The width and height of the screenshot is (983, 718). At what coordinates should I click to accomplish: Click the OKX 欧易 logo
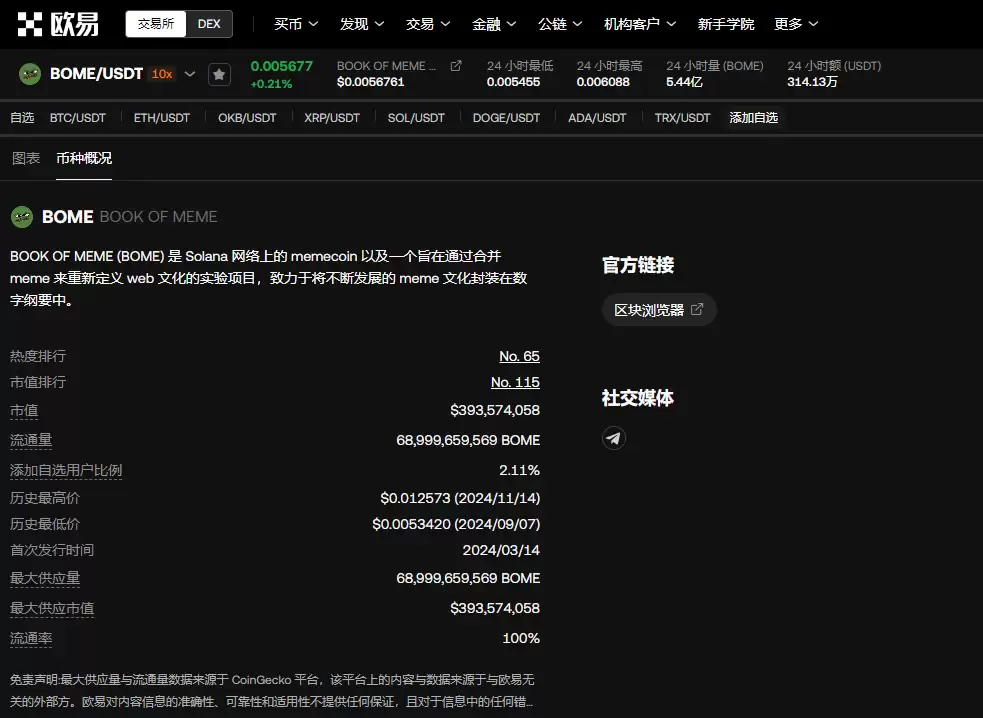(x=59, y=24)
